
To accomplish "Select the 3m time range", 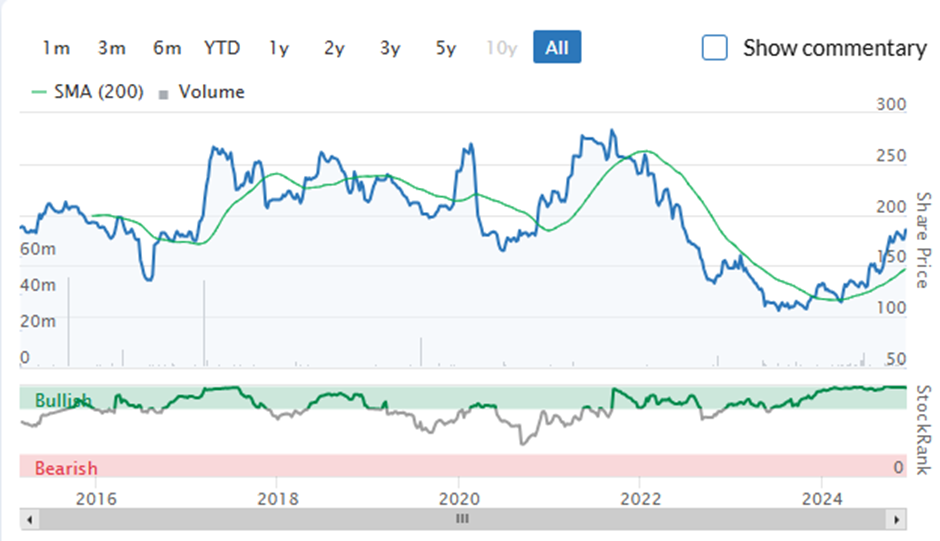I will (112, 47).
